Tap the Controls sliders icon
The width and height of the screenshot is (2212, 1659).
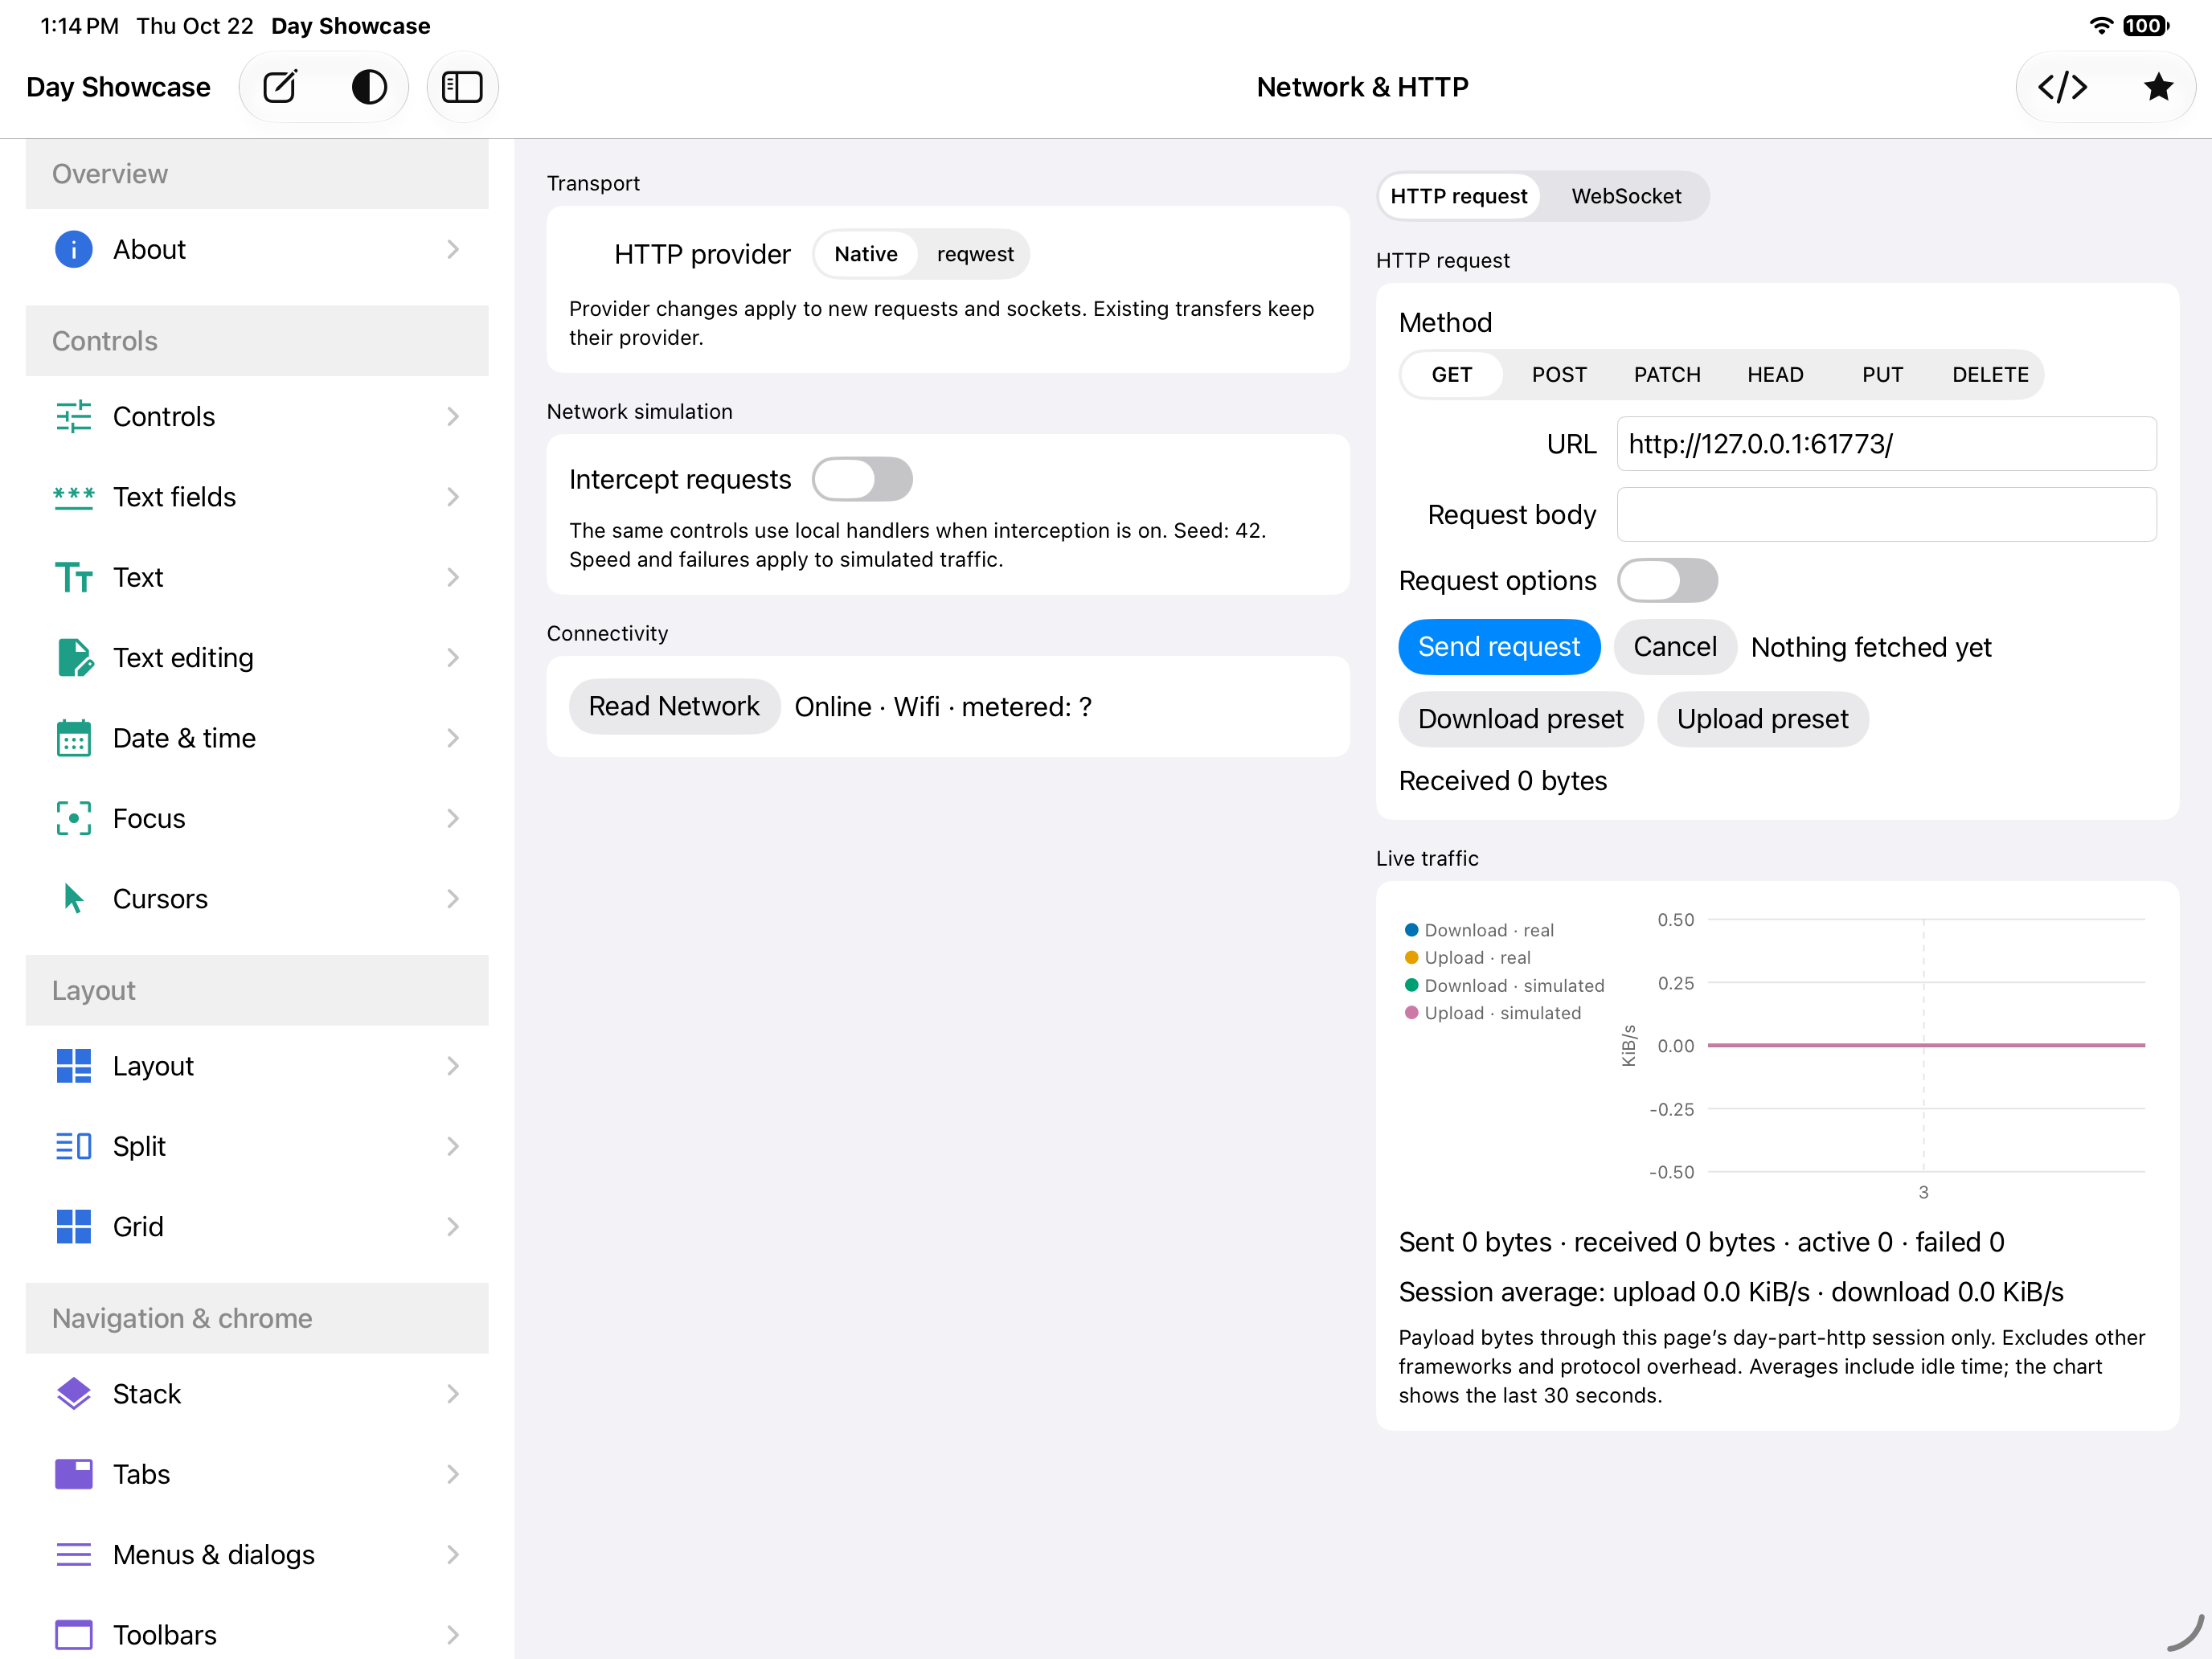pyautogui.click(x=73, y=416)
